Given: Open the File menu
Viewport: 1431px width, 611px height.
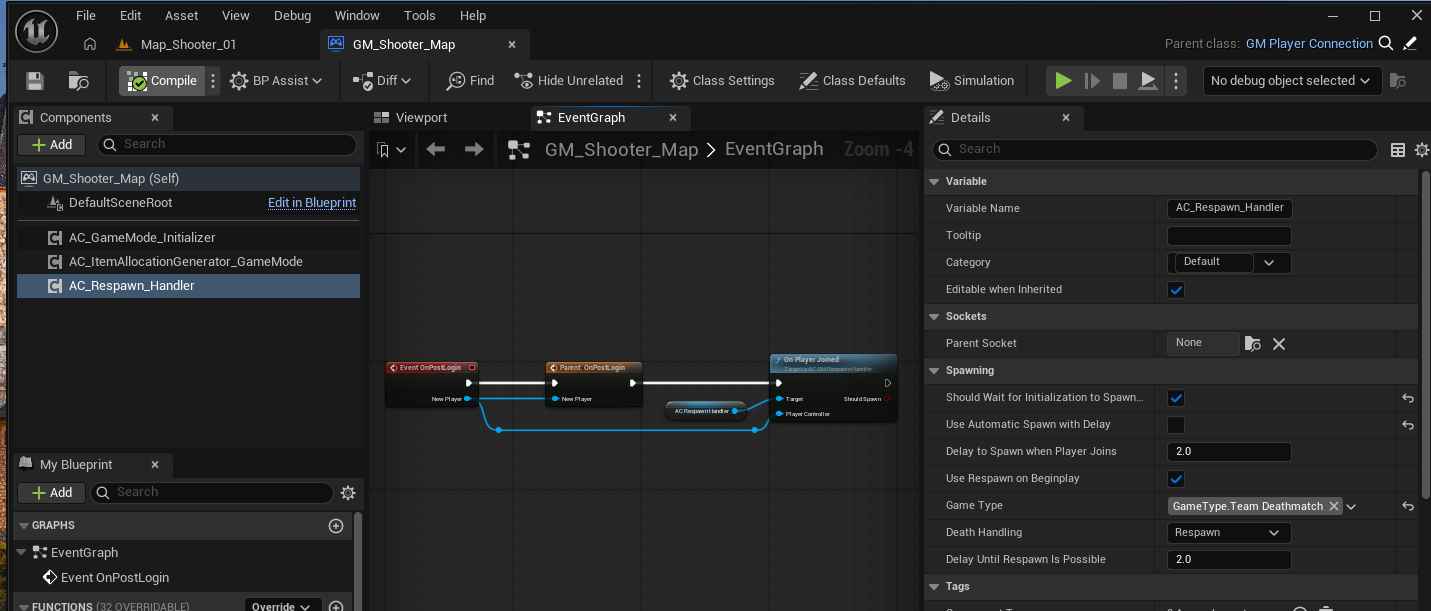Looking at the screenshot, I should pyautogui.click(x=86, y=16).
